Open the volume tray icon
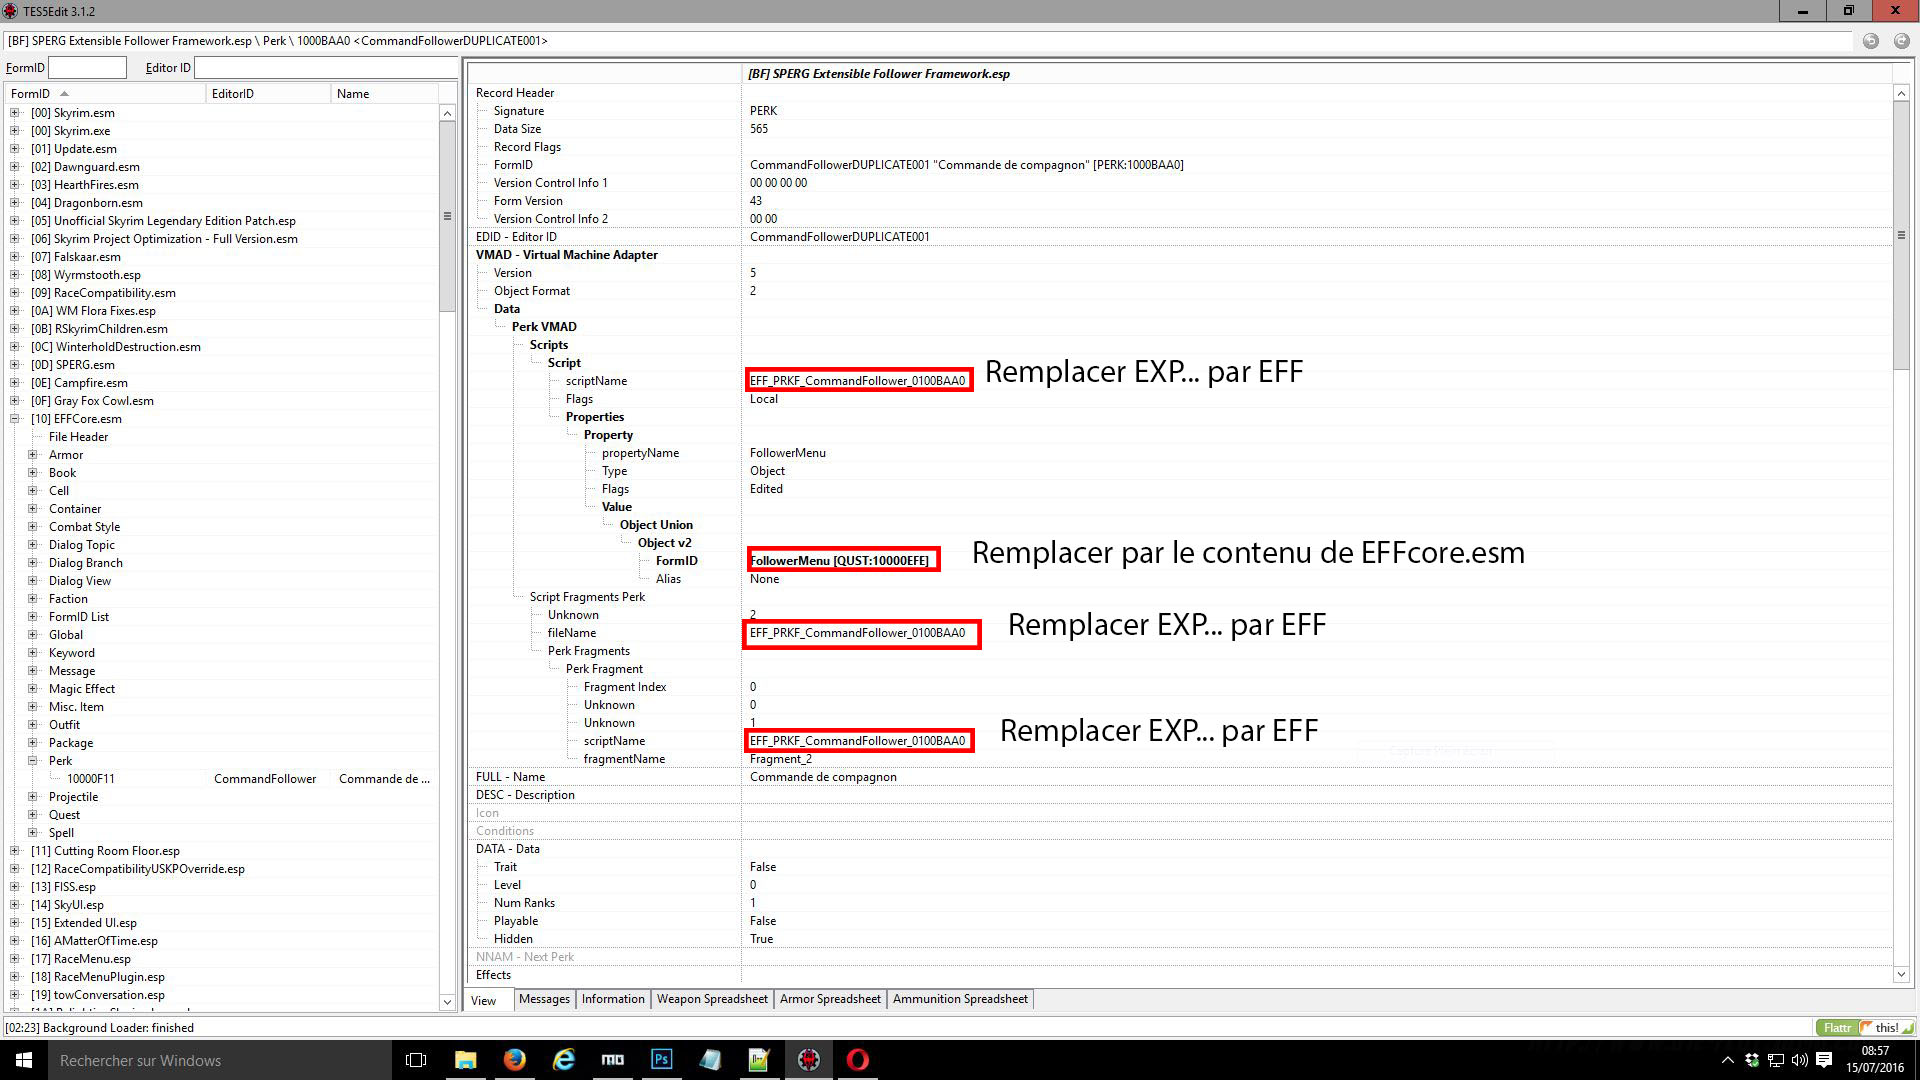 [1800, 1060]
